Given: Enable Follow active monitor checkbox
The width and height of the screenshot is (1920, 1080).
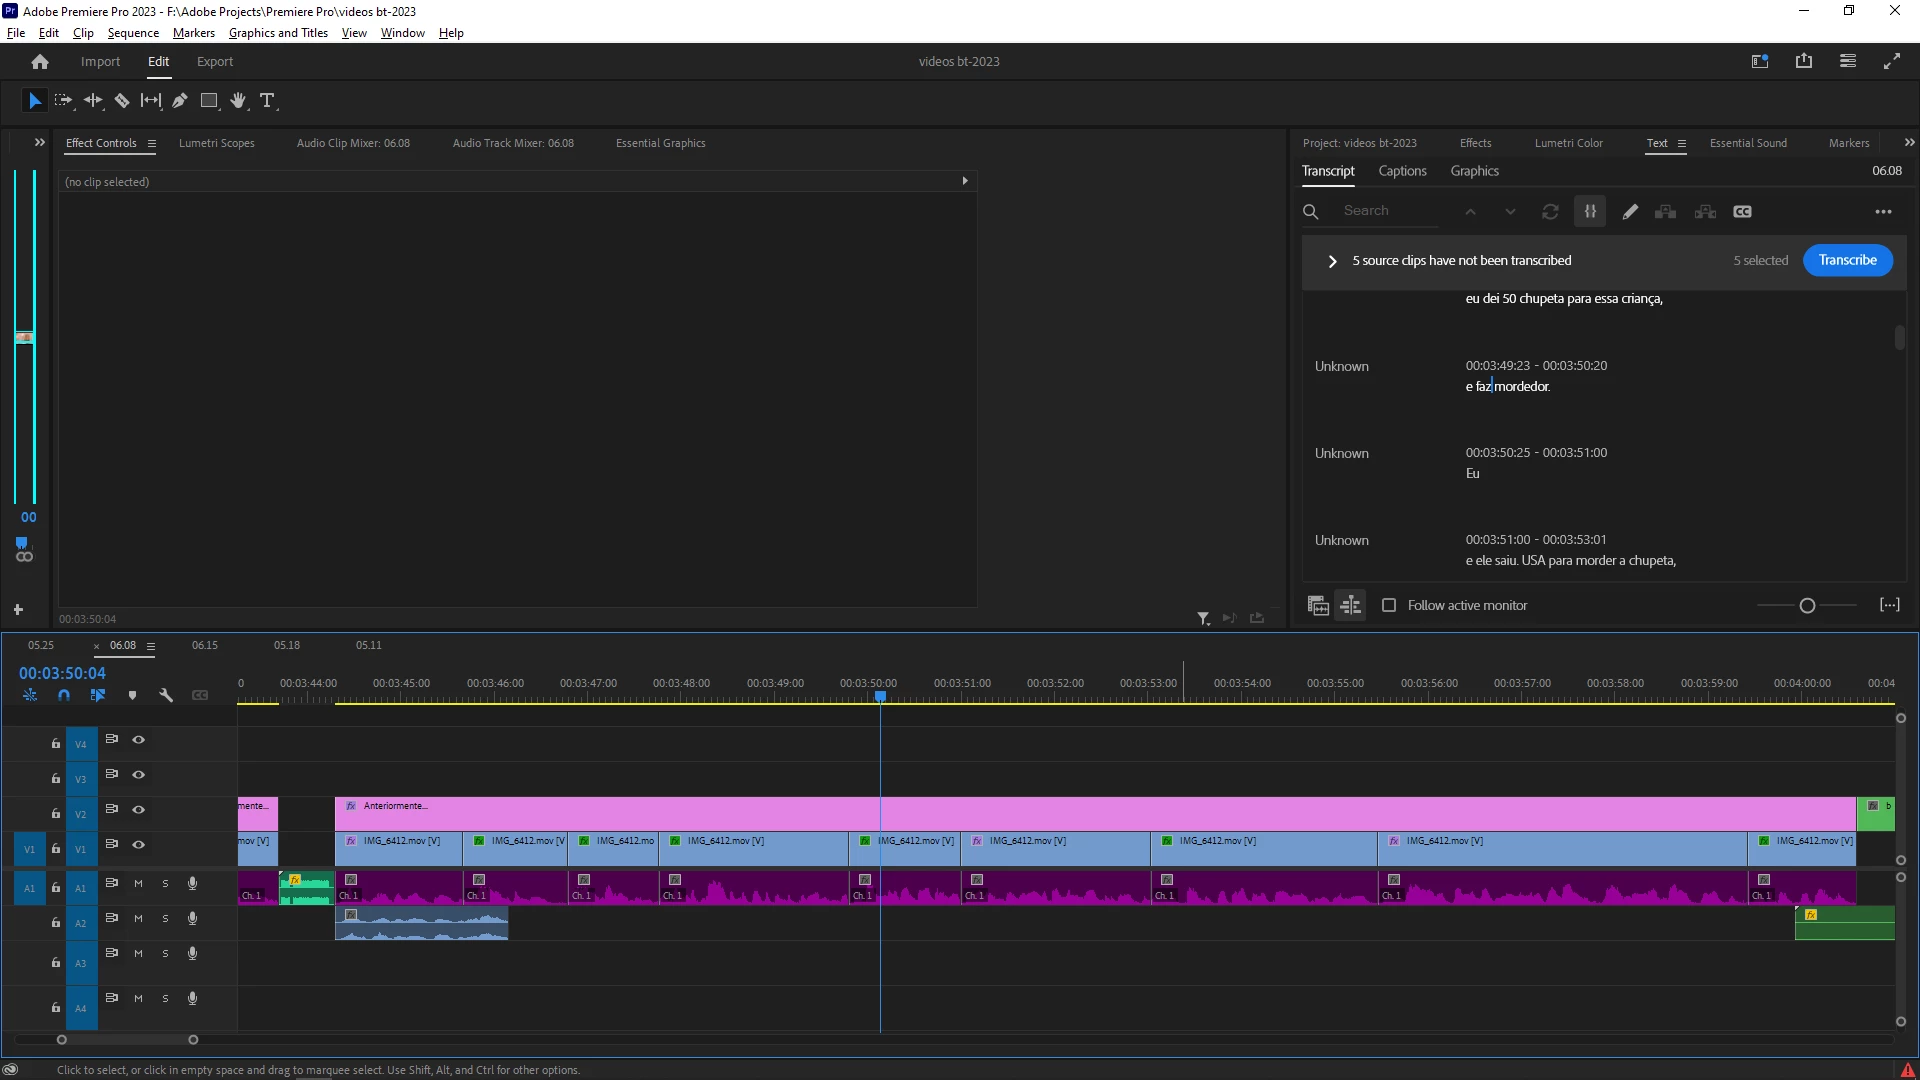Looking at the screenshot, I should (x=1389, y=606).
